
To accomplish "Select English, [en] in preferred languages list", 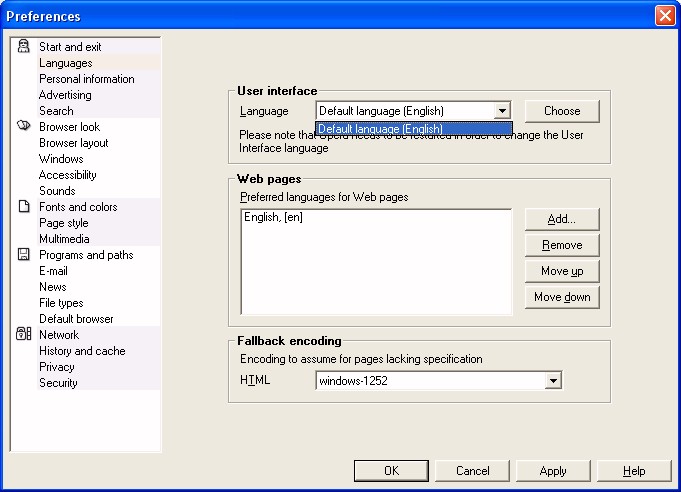I will click(x=273, y=217).
